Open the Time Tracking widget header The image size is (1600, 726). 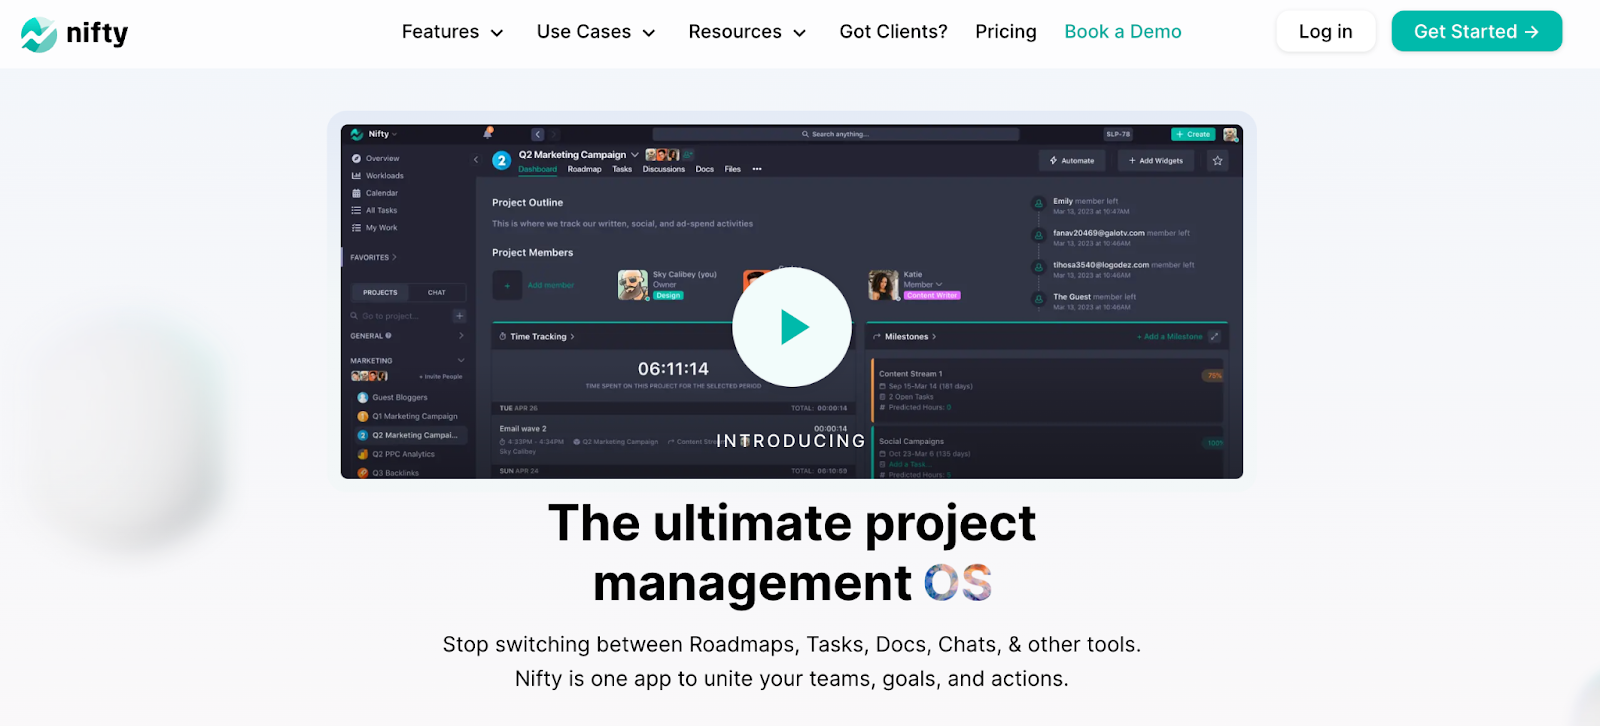[537, 337]
